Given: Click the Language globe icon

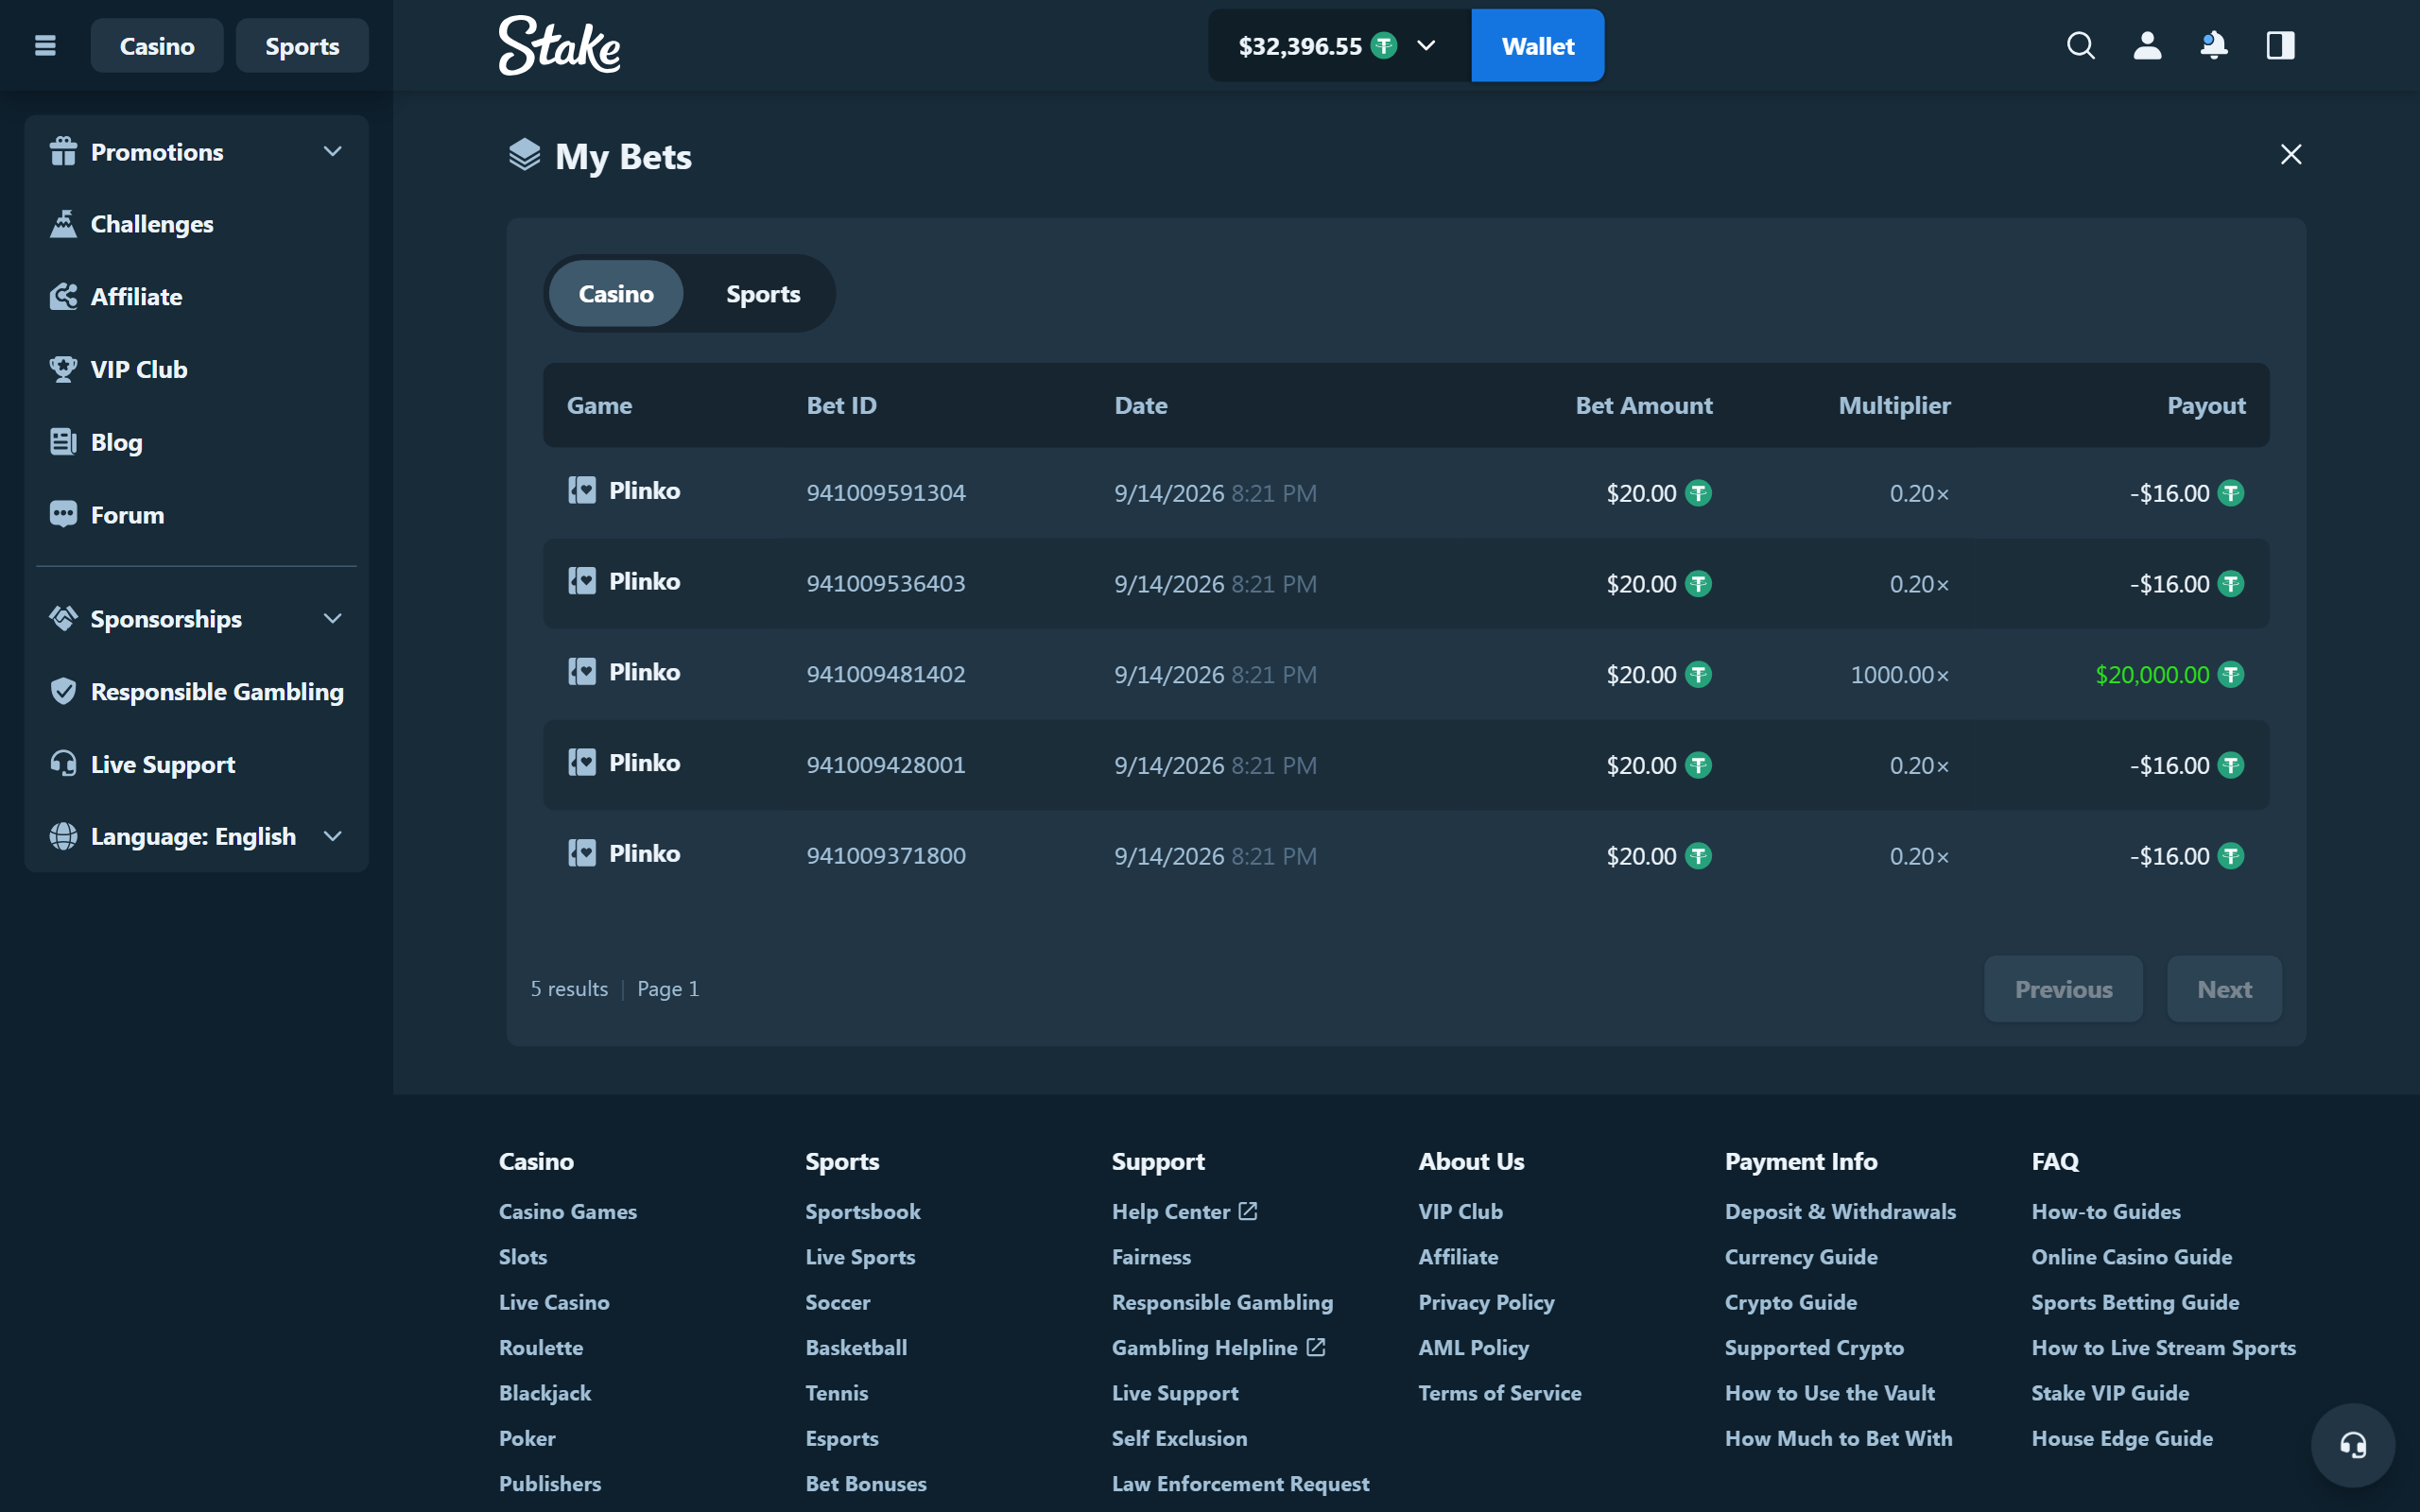Looking at the screenshot, I should (x=63, y=836).
